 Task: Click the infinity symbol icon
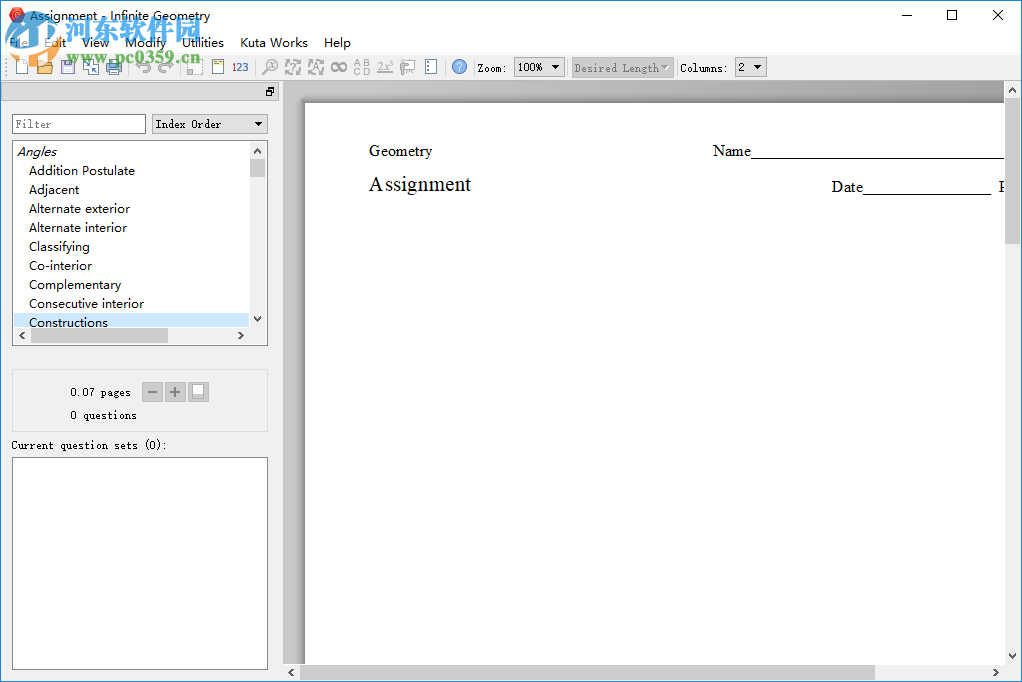(338, 67)
